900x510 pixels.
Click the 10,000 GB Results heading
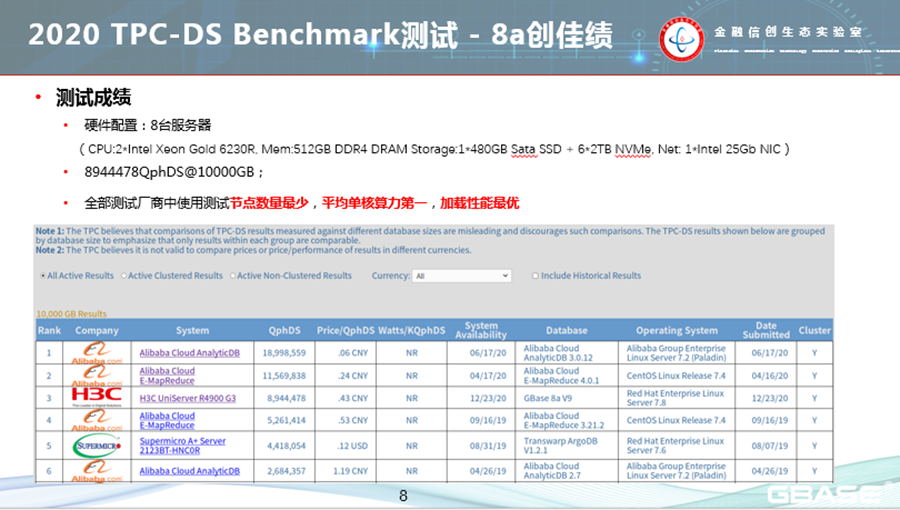71,314
